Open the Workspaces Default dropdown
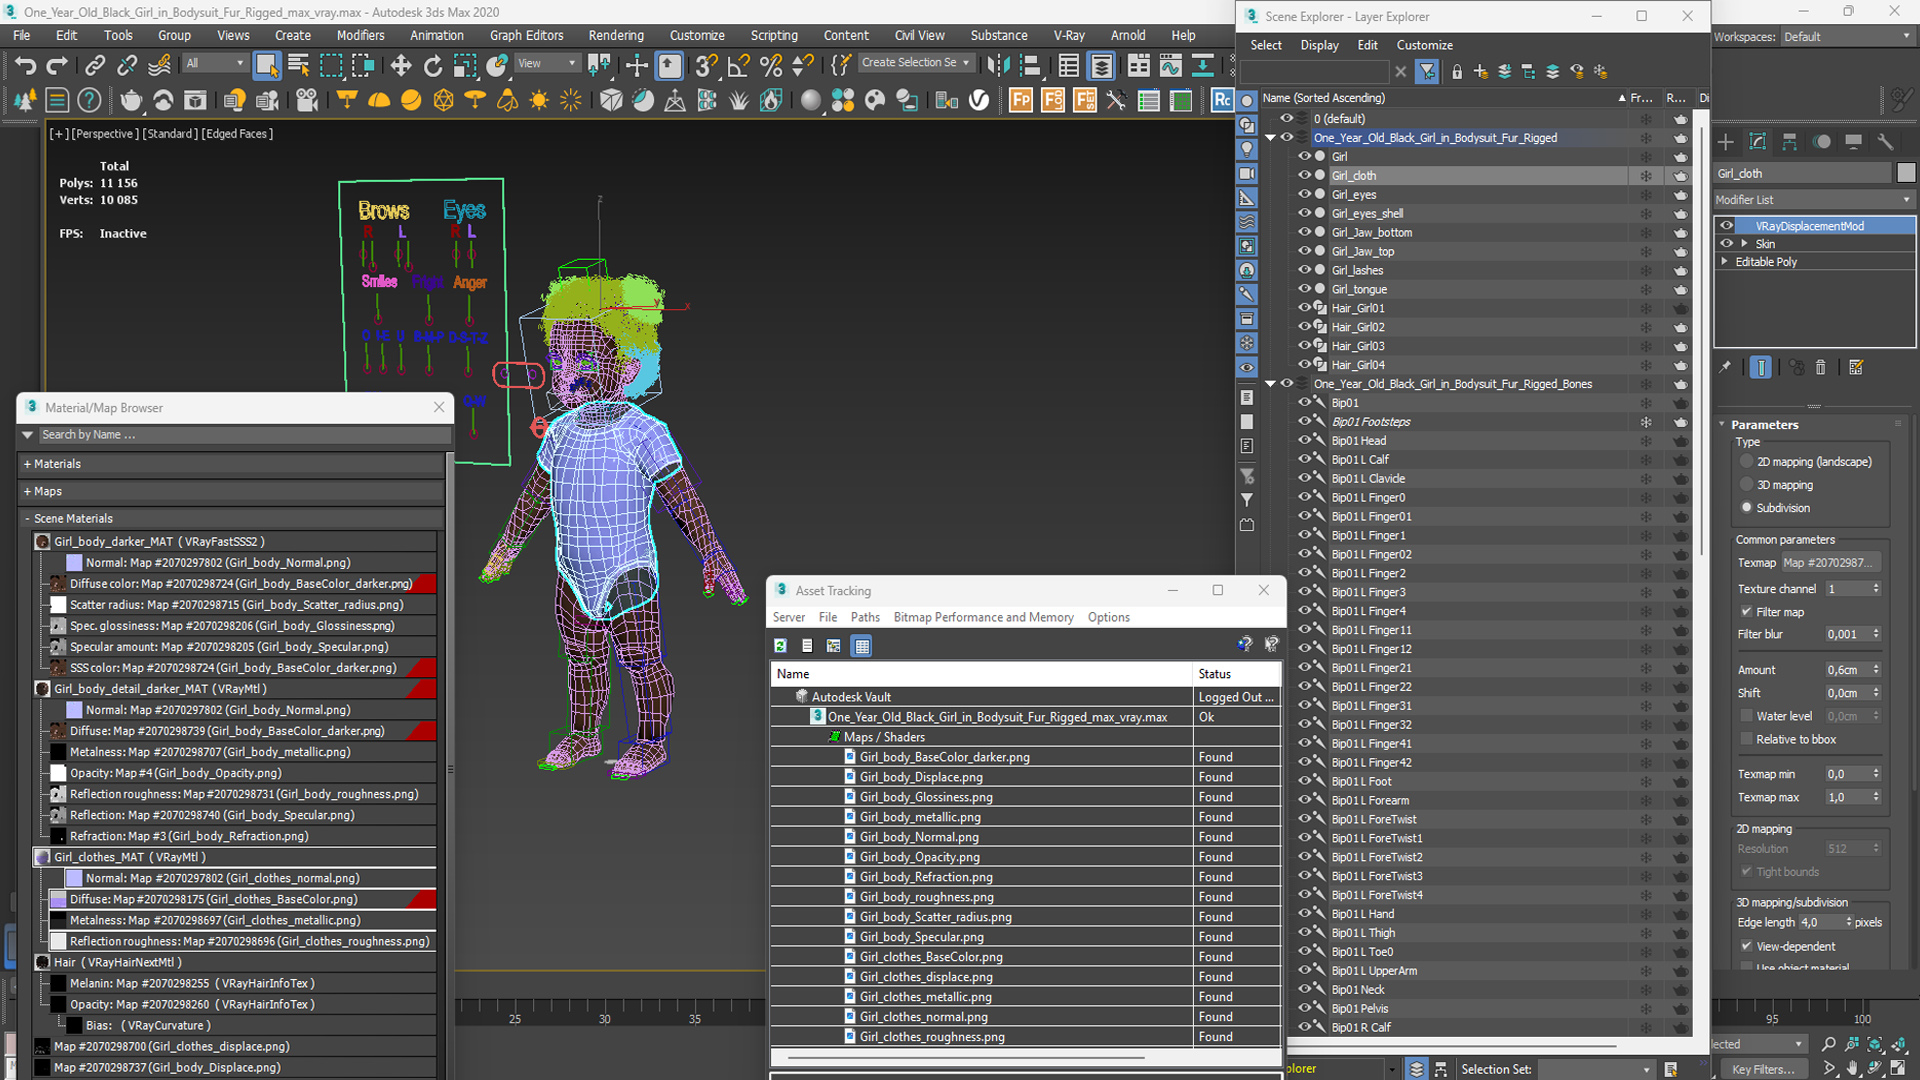Screen dimensions: 1920x1080 click(x=1848, y=36)
